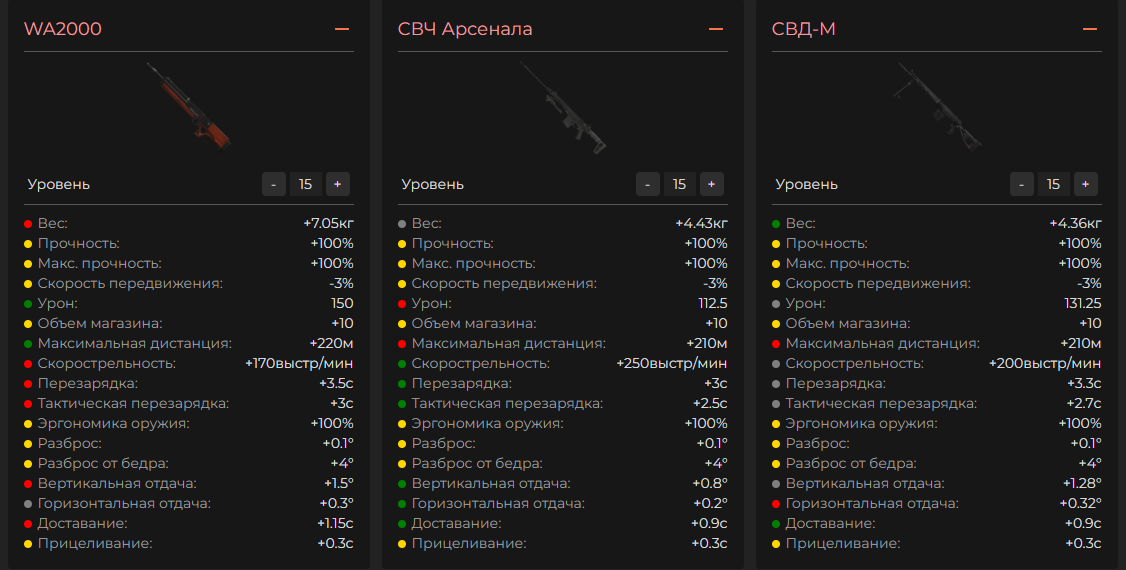The width and height of the screenshot is (1126, 570).
Task: Click red dot beside СВД-М Горизонтальная отдача
Action: point(776,504)
